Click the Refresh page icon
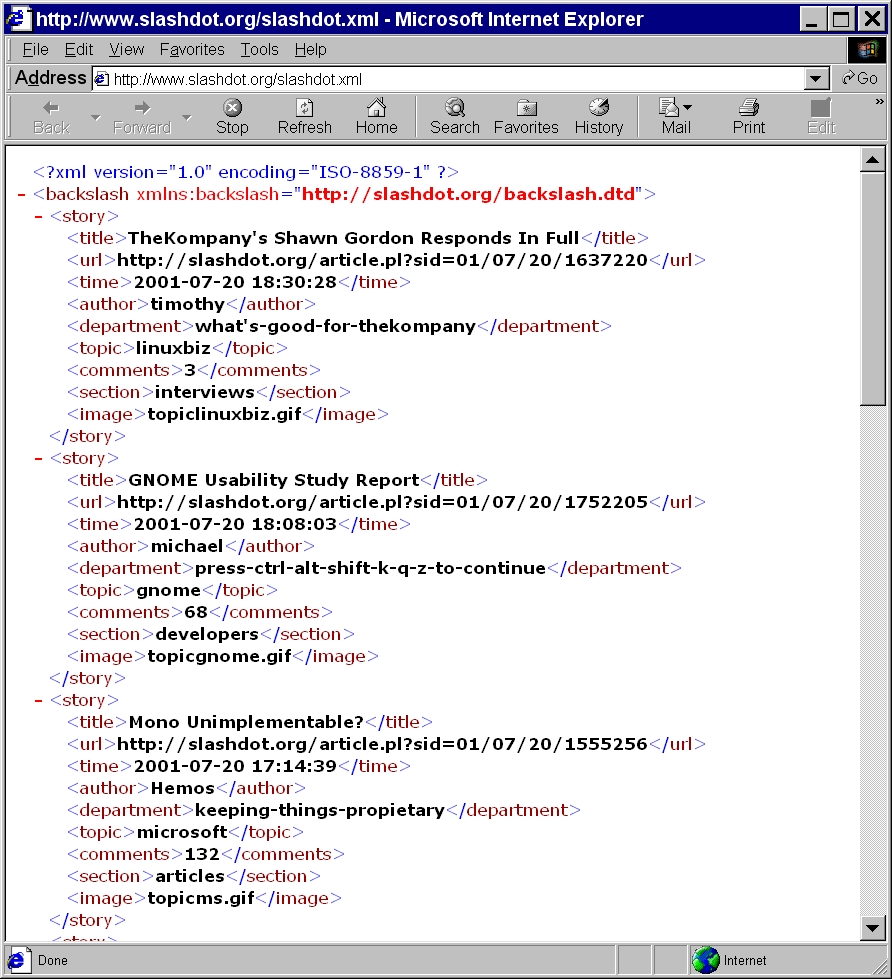The width and height of the screenshot is (892, 979). [304, 108]
